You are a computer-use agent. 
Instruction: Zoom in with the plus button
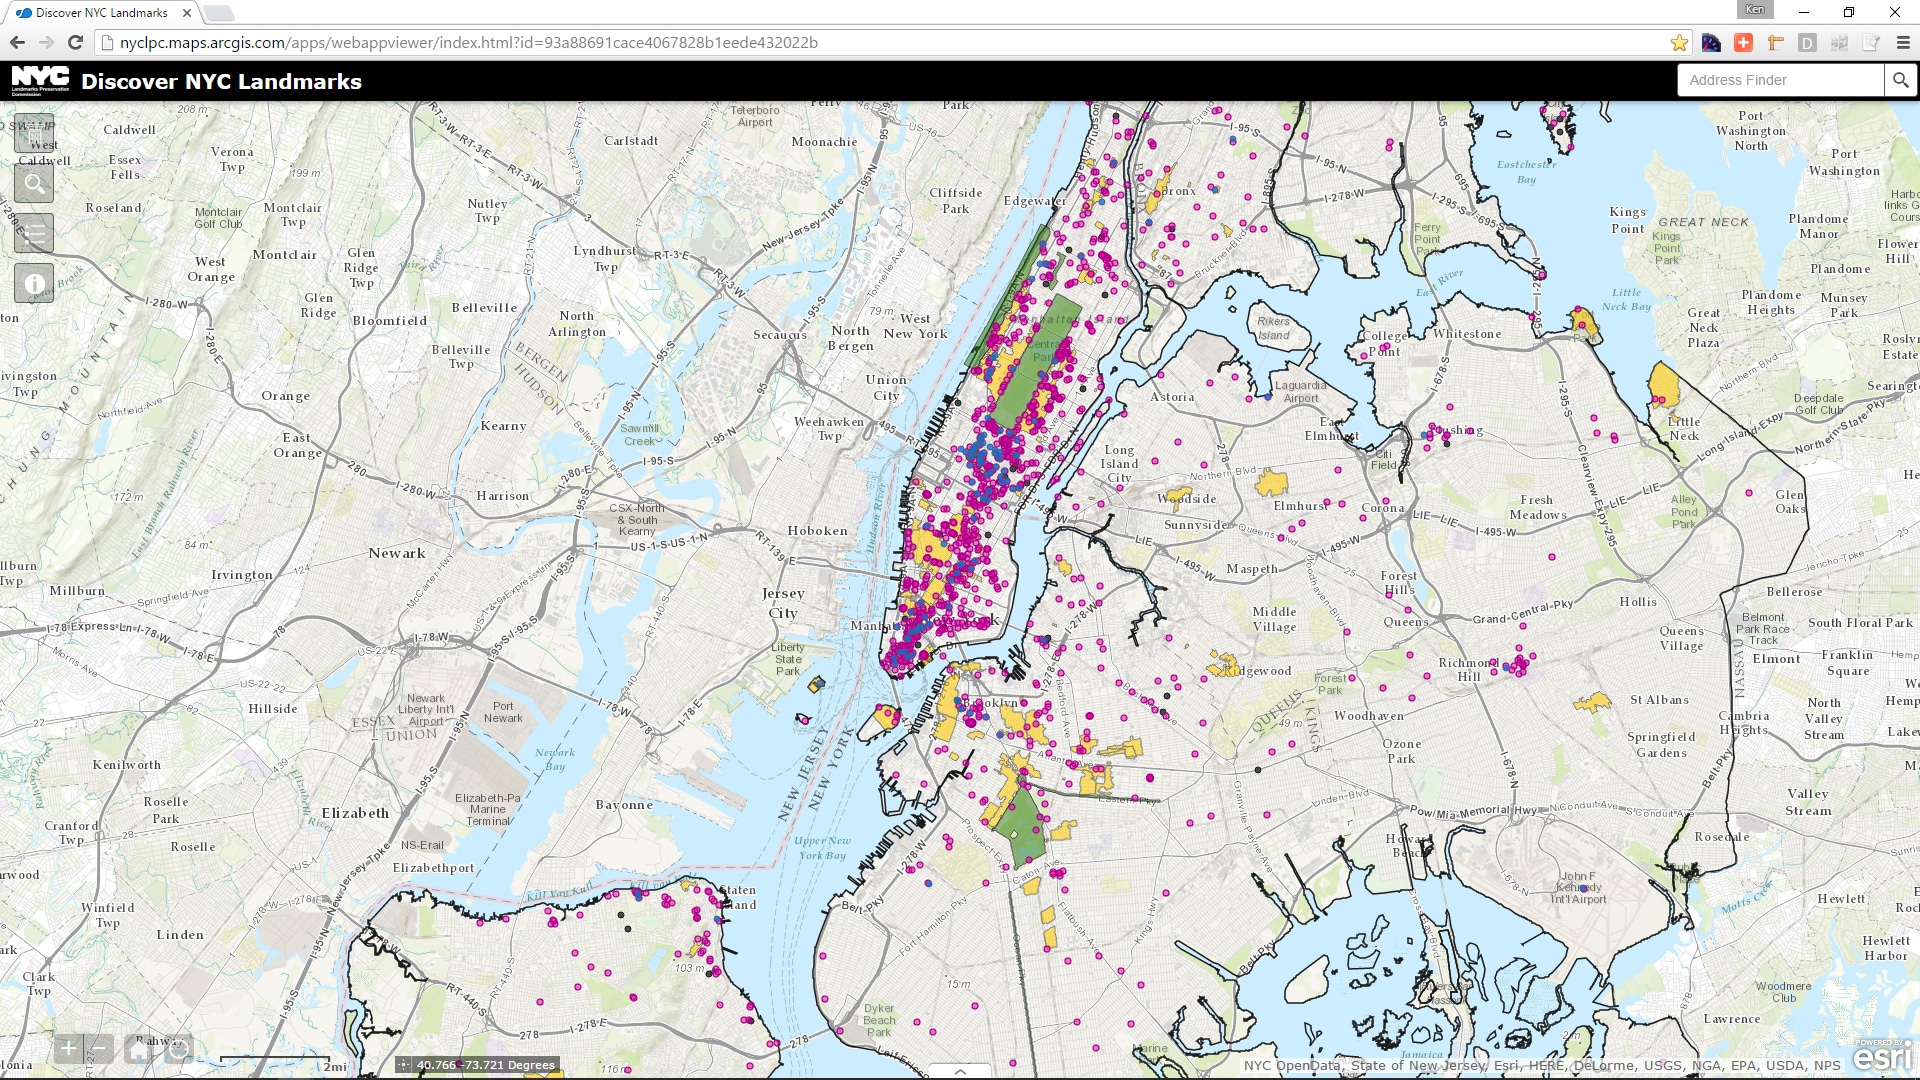coord(67,1048)
